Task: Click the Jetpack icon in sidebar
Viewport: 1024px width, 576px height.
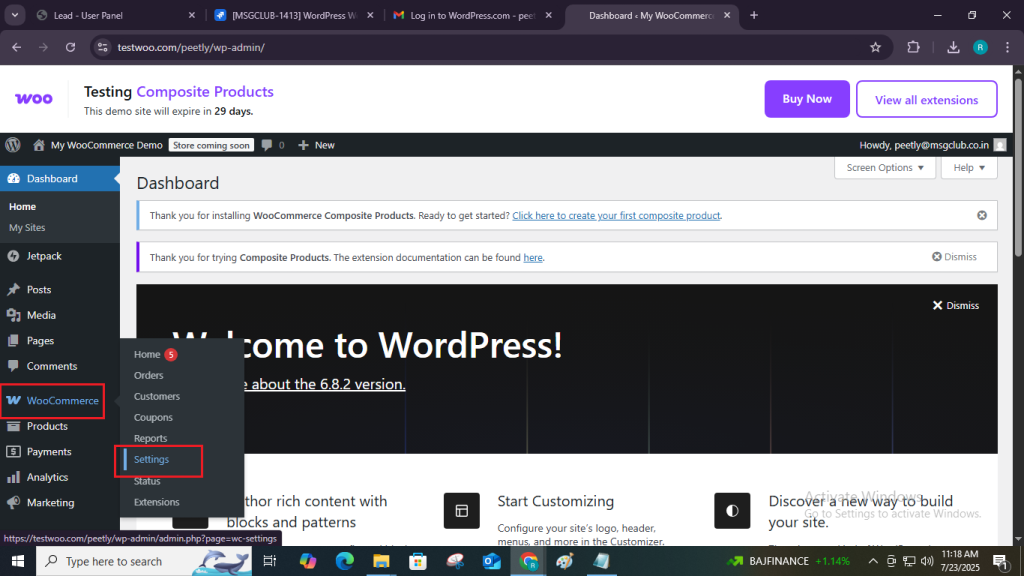Action: pyautogui.click(x=14, y=256)
